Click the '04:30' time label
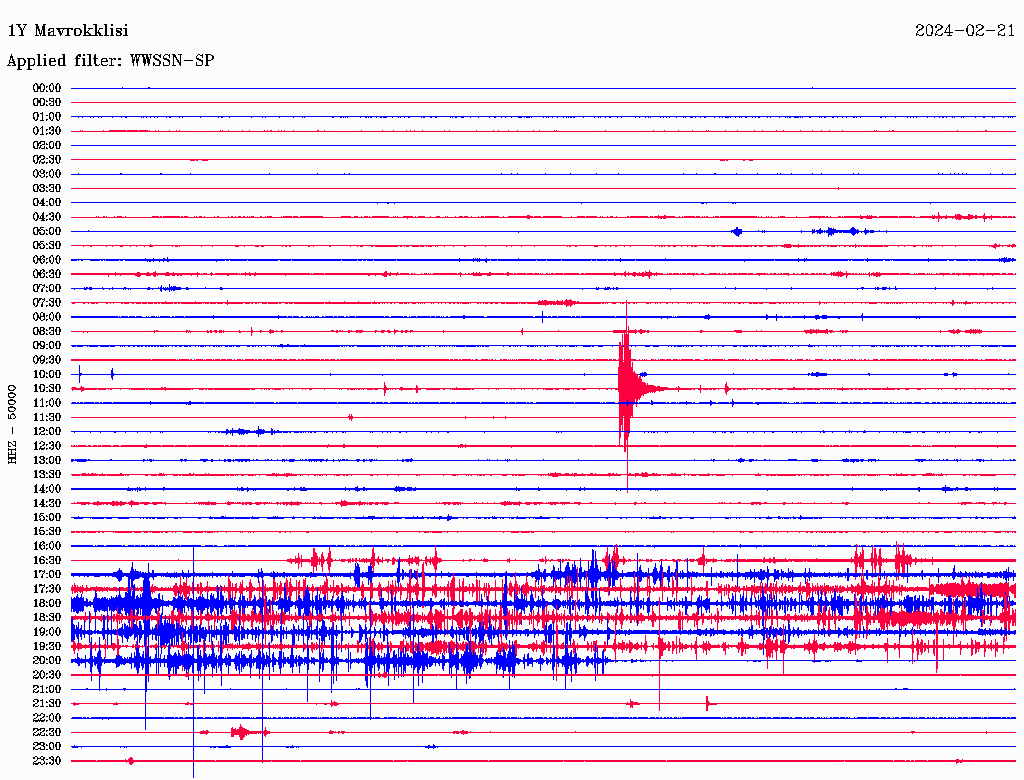This screenshot has height=780, width=1024. pyautogui.click(x=46, y=217)
